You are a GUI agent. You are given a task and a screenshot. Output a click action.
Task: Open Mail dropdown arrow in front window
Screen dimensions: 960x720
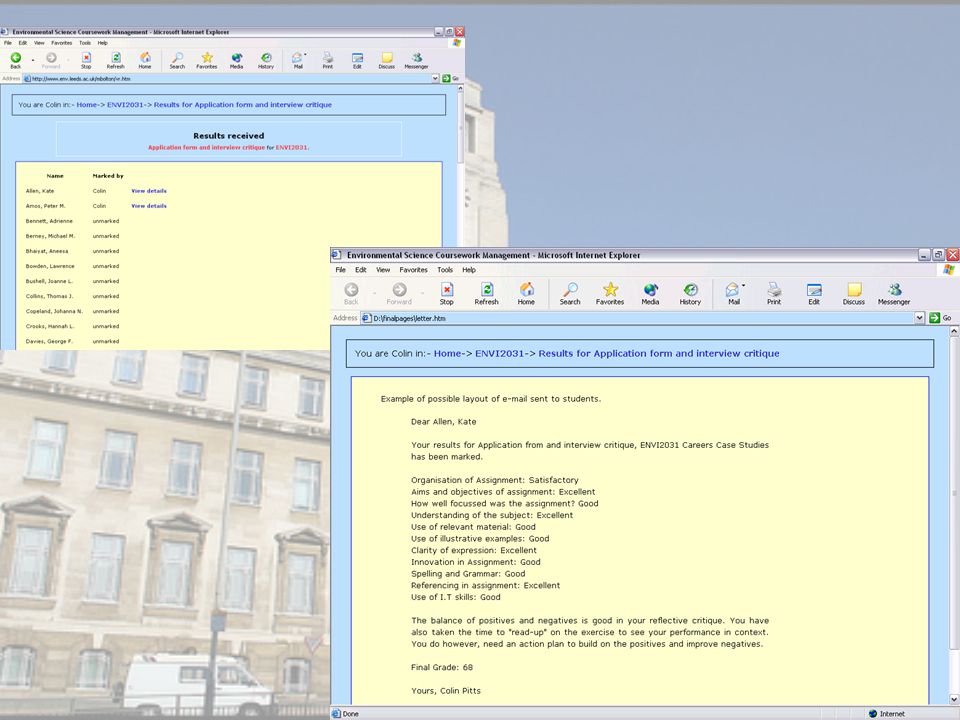coord(743,286)
